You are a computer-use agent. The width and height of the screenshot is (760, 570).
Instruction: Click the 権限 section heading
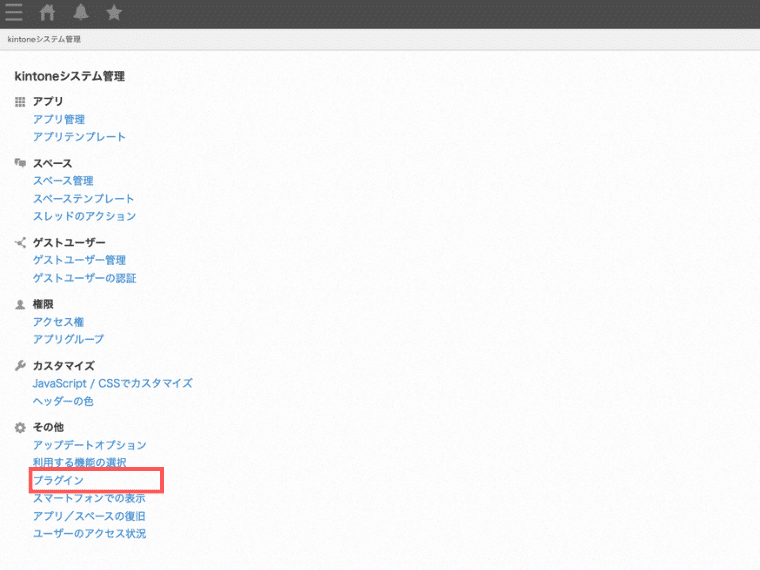(43, 304)
